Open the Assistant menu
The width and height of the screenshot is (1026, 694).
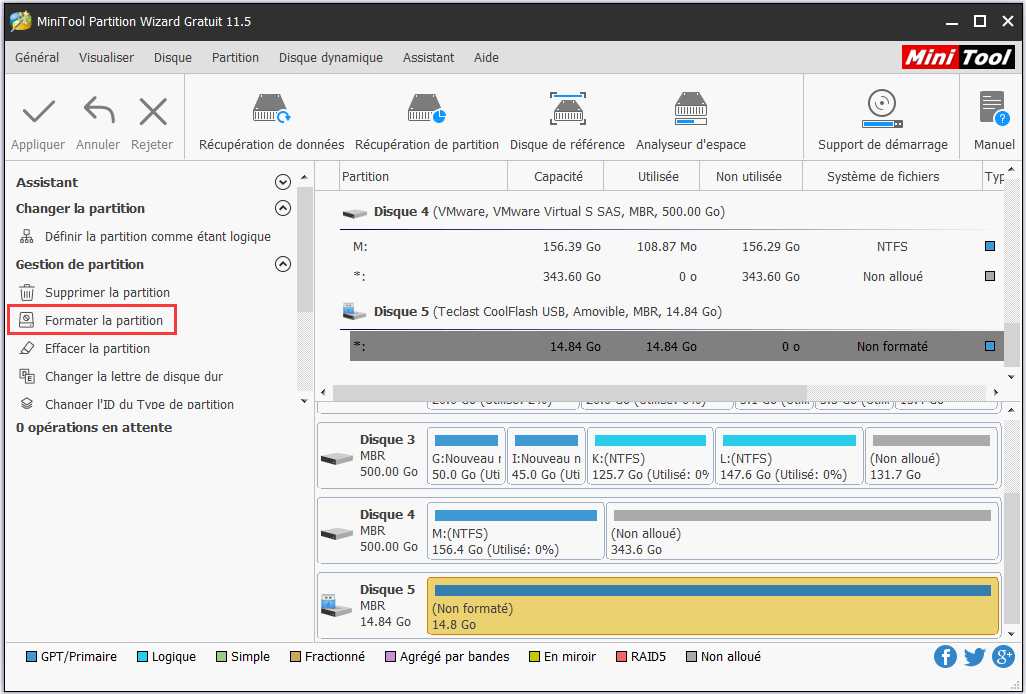tap(429, 58)
